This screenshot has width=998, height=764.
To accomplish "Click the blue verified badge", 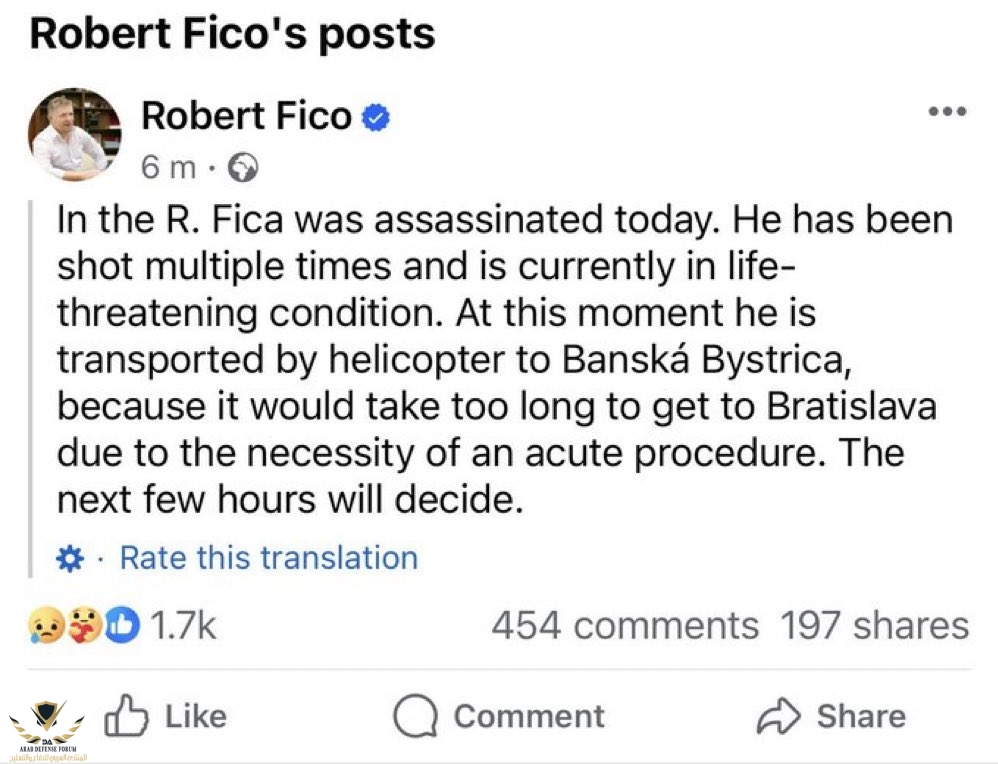I will pyautogui.click(x=376, y=118).
